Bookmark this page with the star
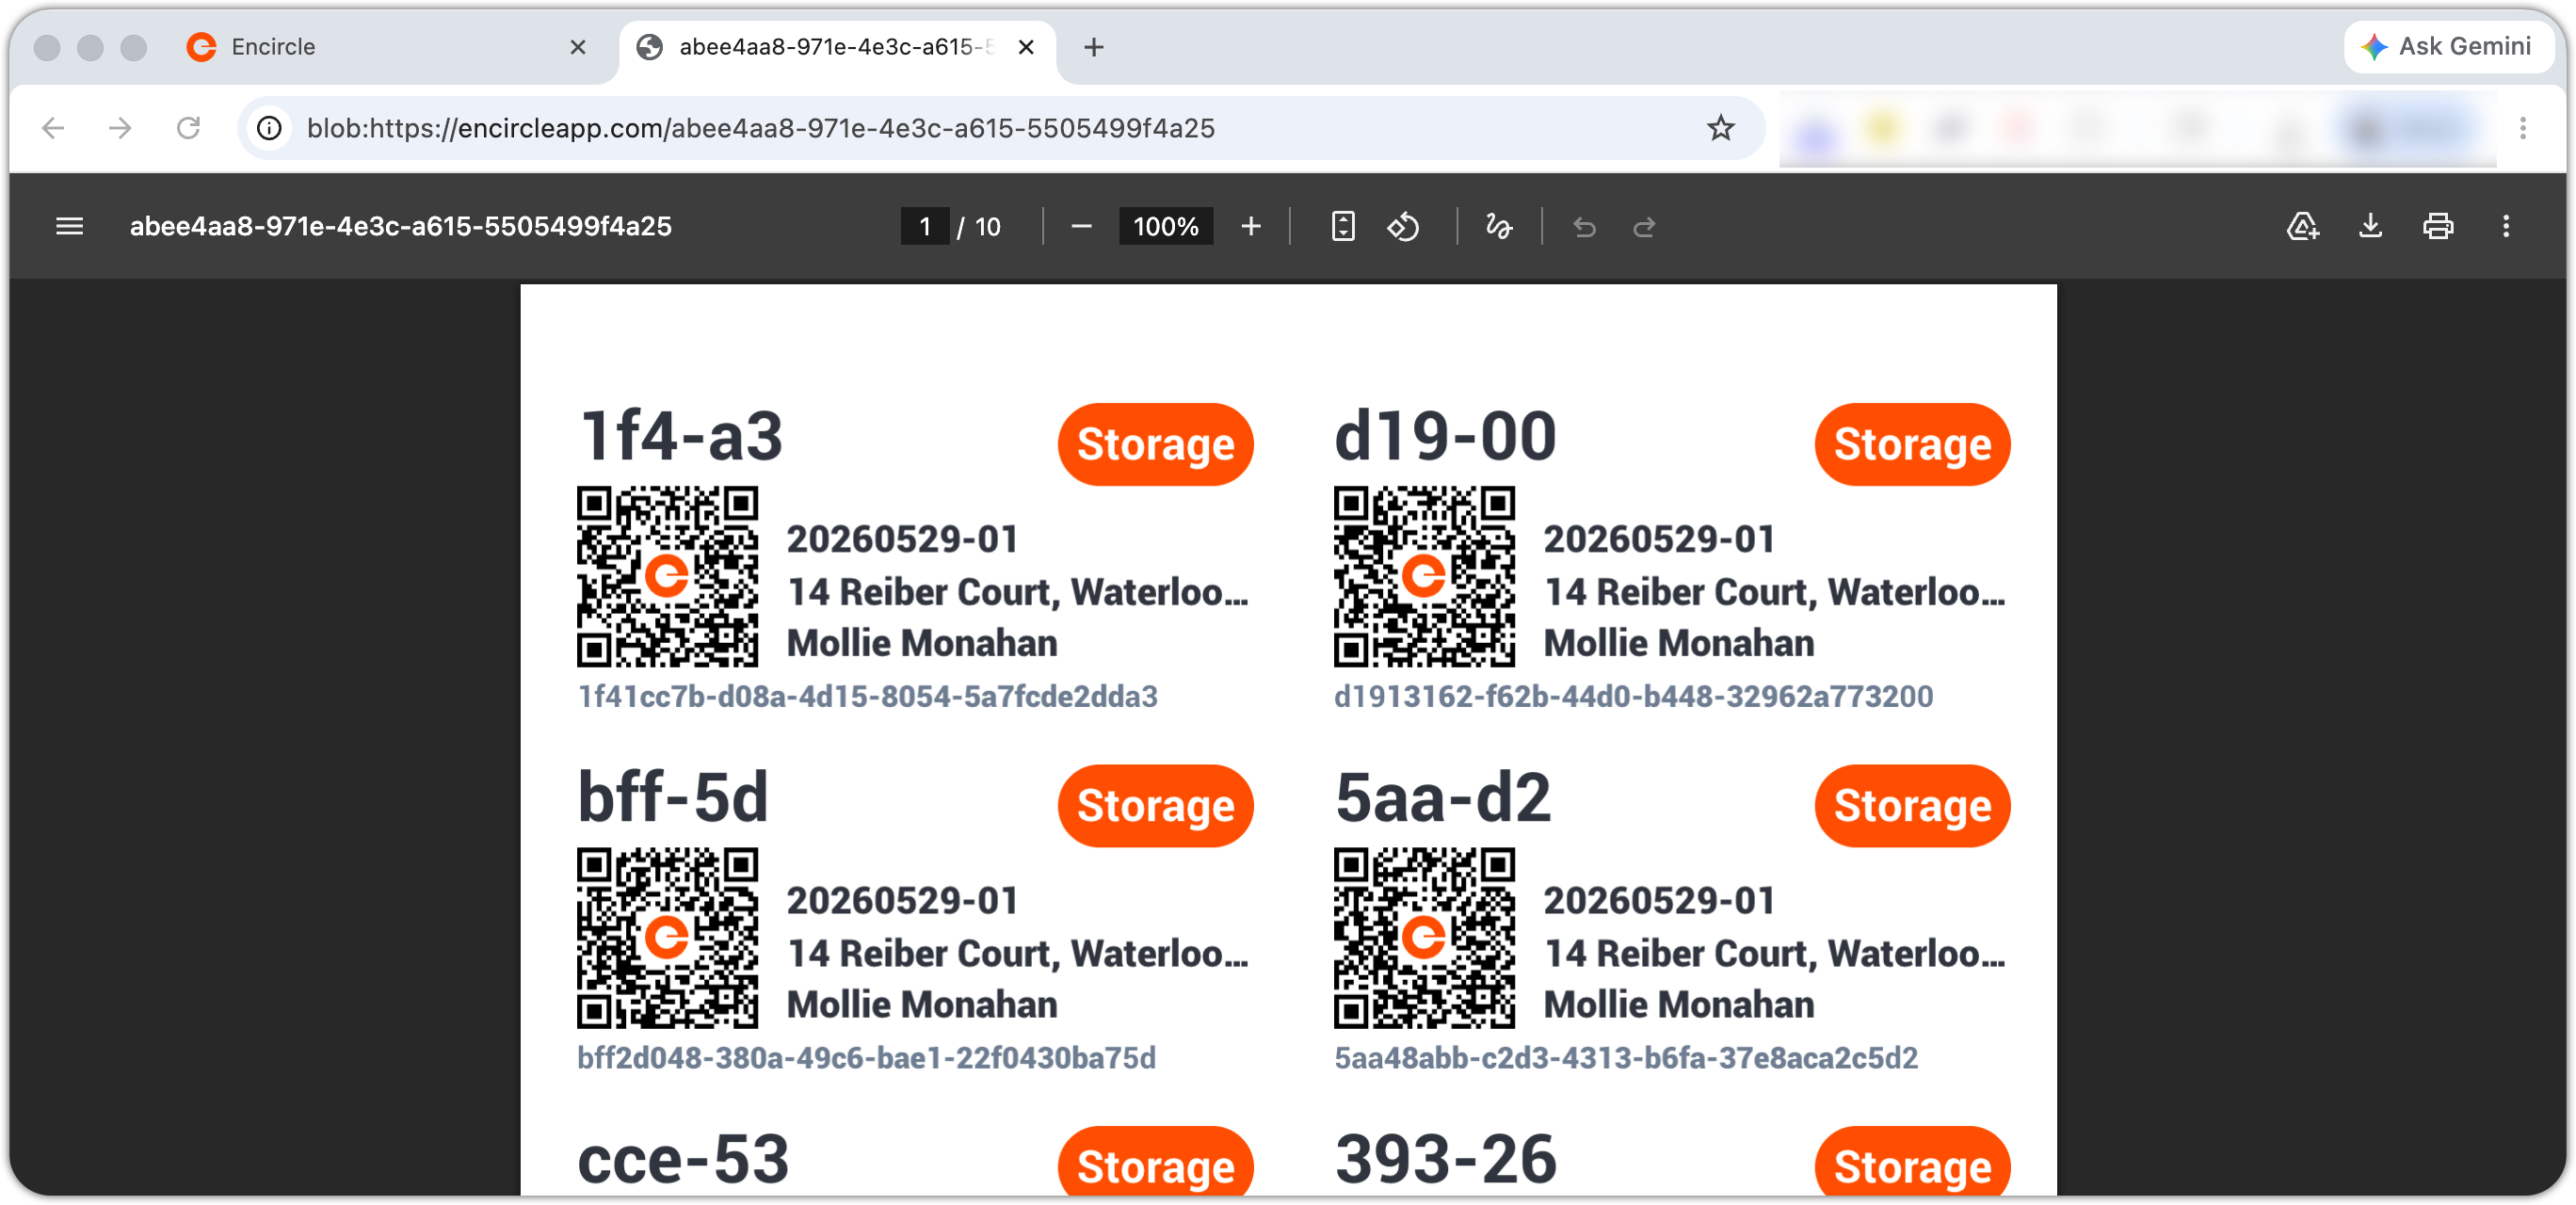The image size is (2576, 1205). pyautogui.click(x=1720, y=128)
